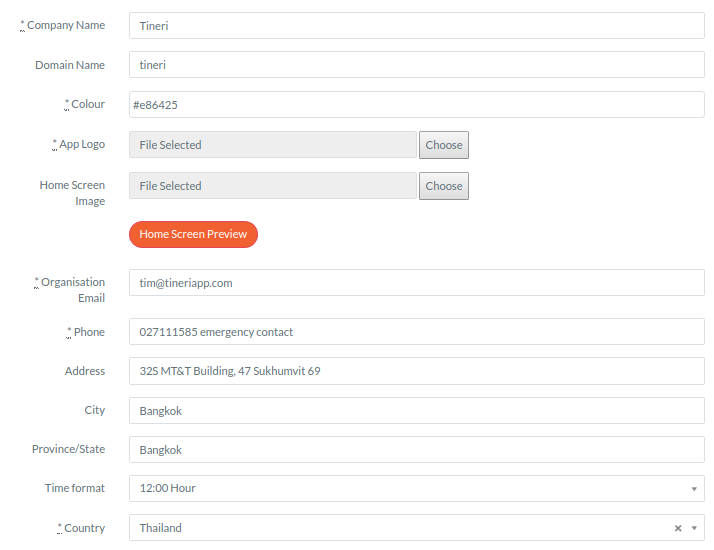The width and height of the screenshot is (714, 550).
Task: Click the Time format label
Action: coord(75,488)
